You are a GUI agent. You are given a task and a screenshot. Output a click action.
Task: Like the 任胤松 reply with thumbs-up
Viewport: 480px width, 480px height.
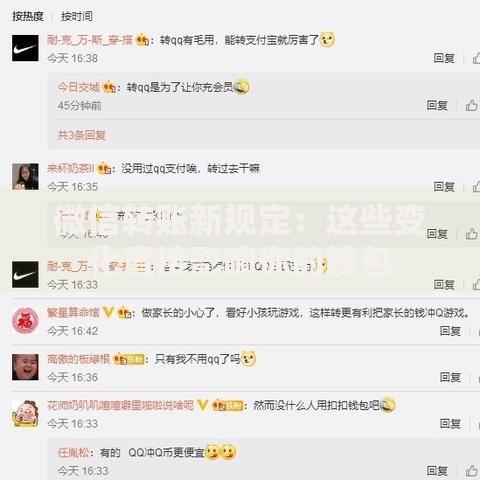point(472,471)
